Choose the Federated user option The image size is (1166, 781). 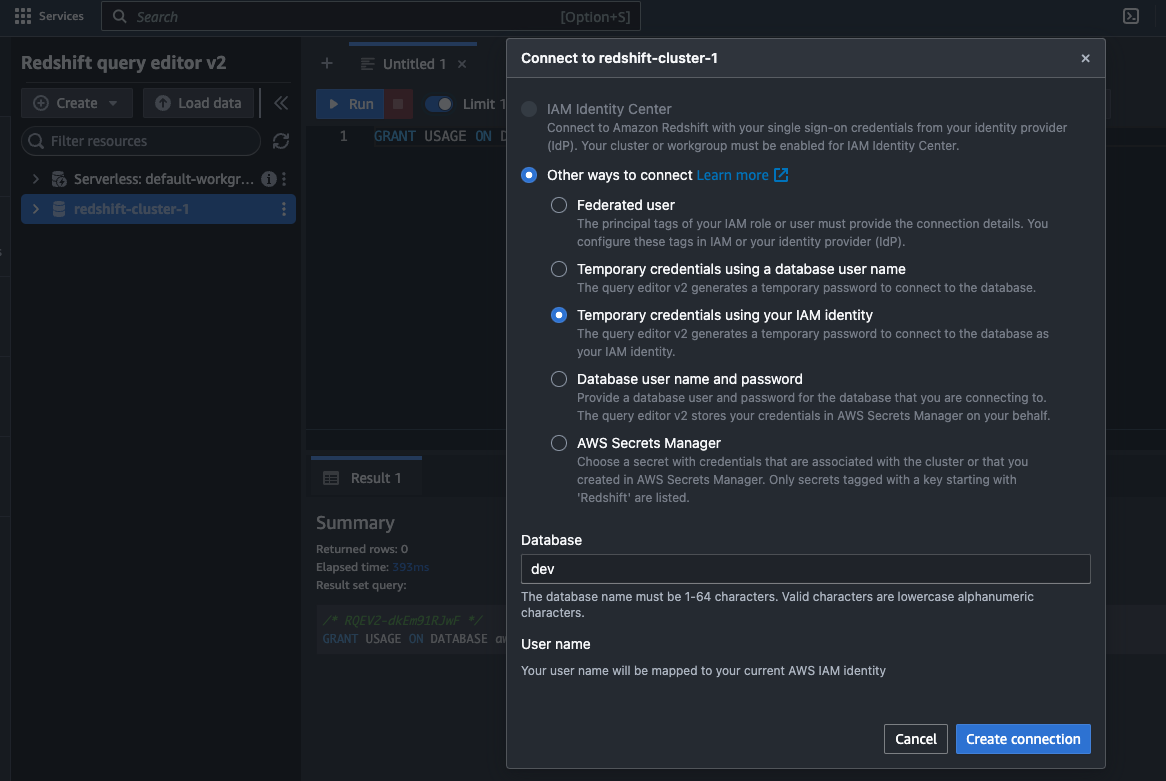click(x=558, y=205)
